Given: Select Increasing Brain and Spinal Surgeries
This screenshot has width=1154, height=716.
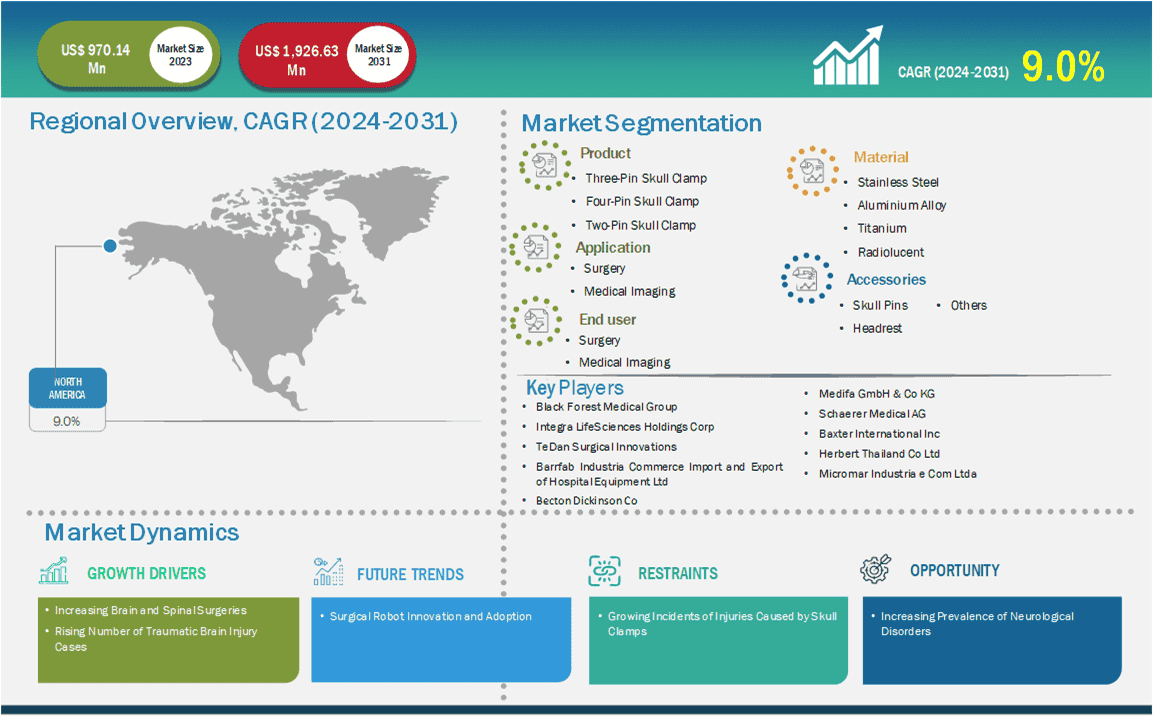Looking at the screenshot, I should 150,610.
